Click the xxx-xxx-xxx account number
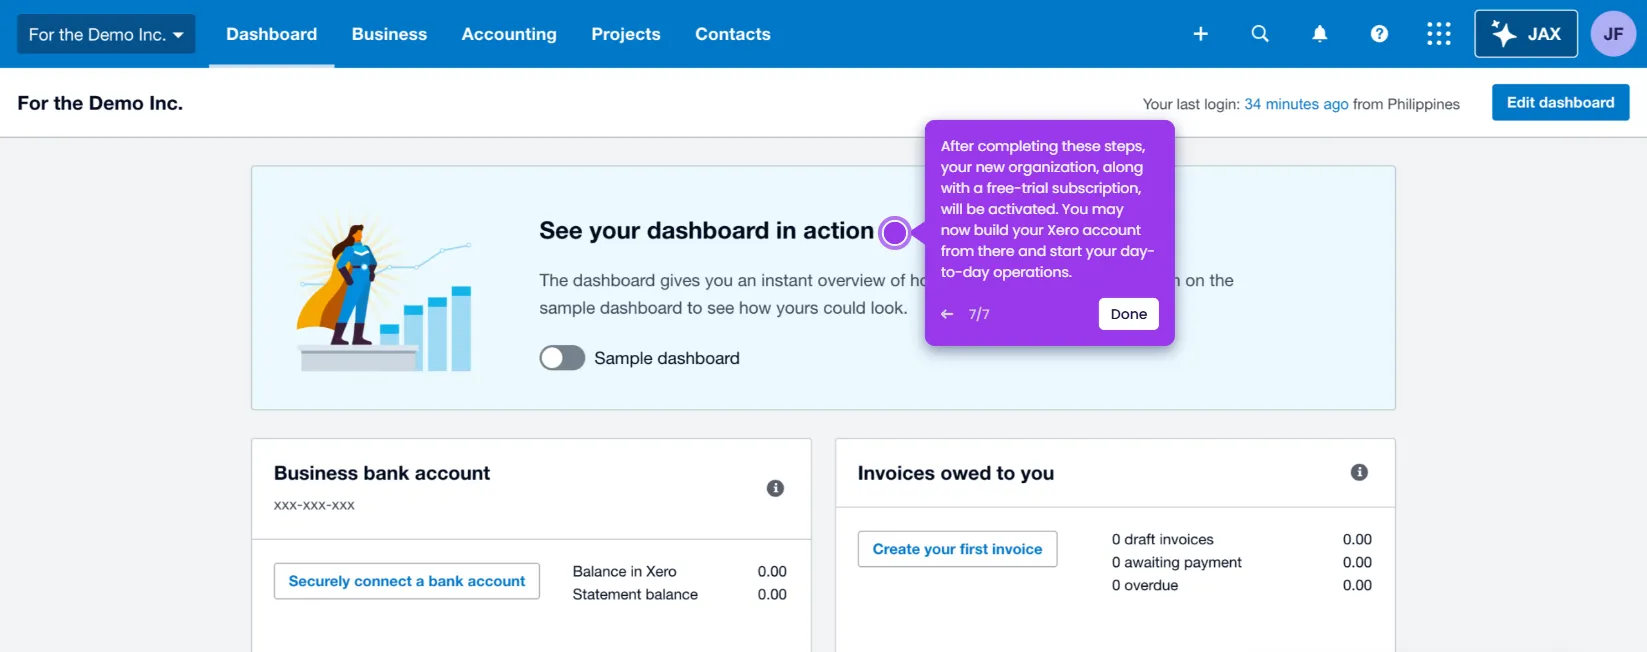This screenshot has width=1647, height=652. tap(314, 505)
